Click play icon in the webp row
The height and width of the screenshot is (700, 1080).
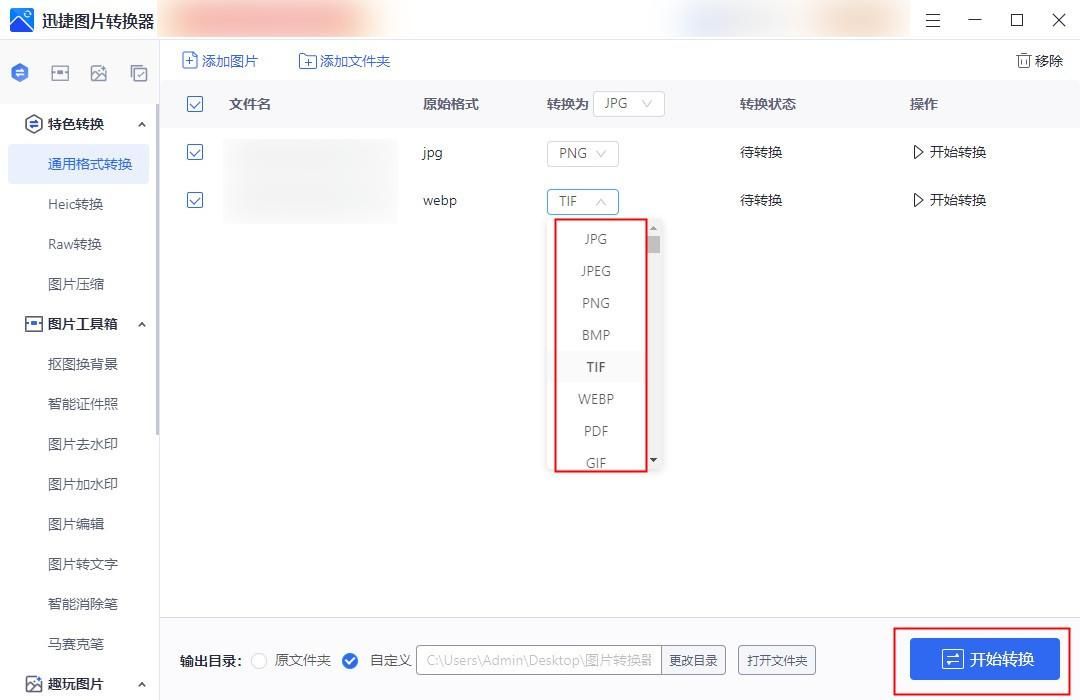point(917,200)
